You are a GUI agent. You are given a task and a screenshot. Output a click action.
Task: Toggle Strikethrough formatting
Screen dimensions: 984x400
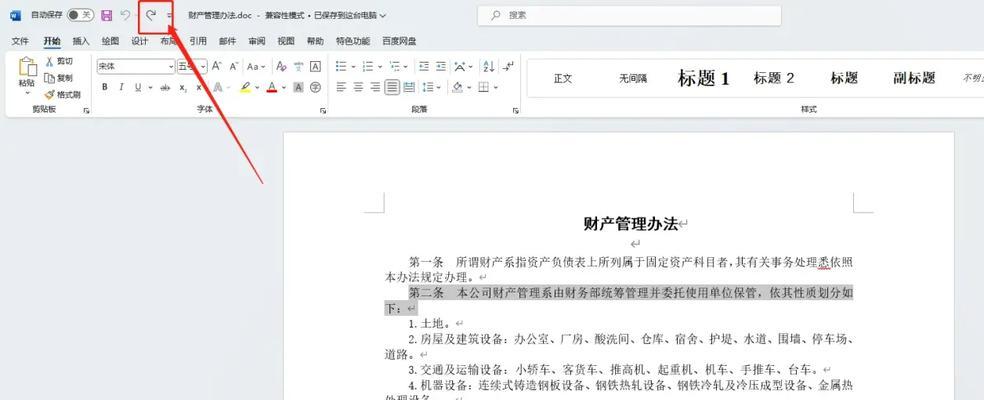(165, 87)
